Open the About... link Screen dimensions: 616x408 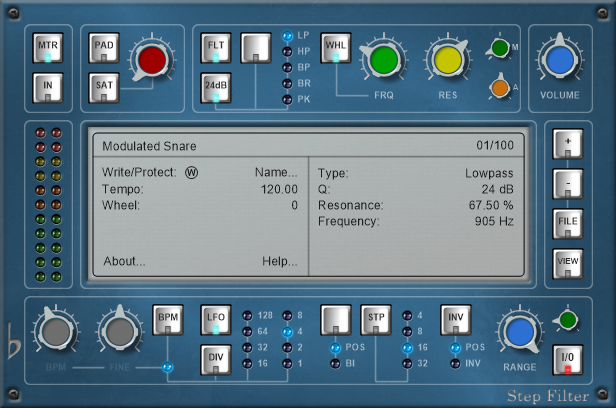[124, 262]
